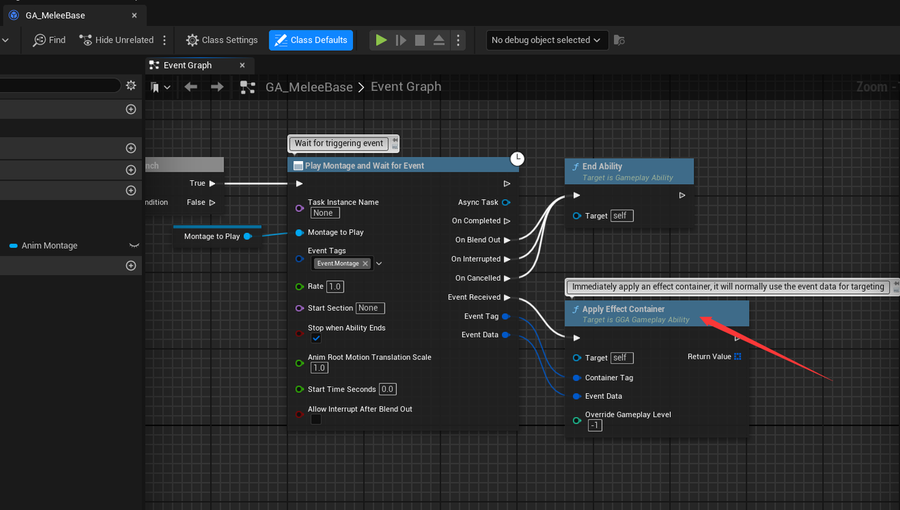Click the Branch True exec pin
Image resolution: width=900 pixels, height=510 pixels.
(212, 184)
